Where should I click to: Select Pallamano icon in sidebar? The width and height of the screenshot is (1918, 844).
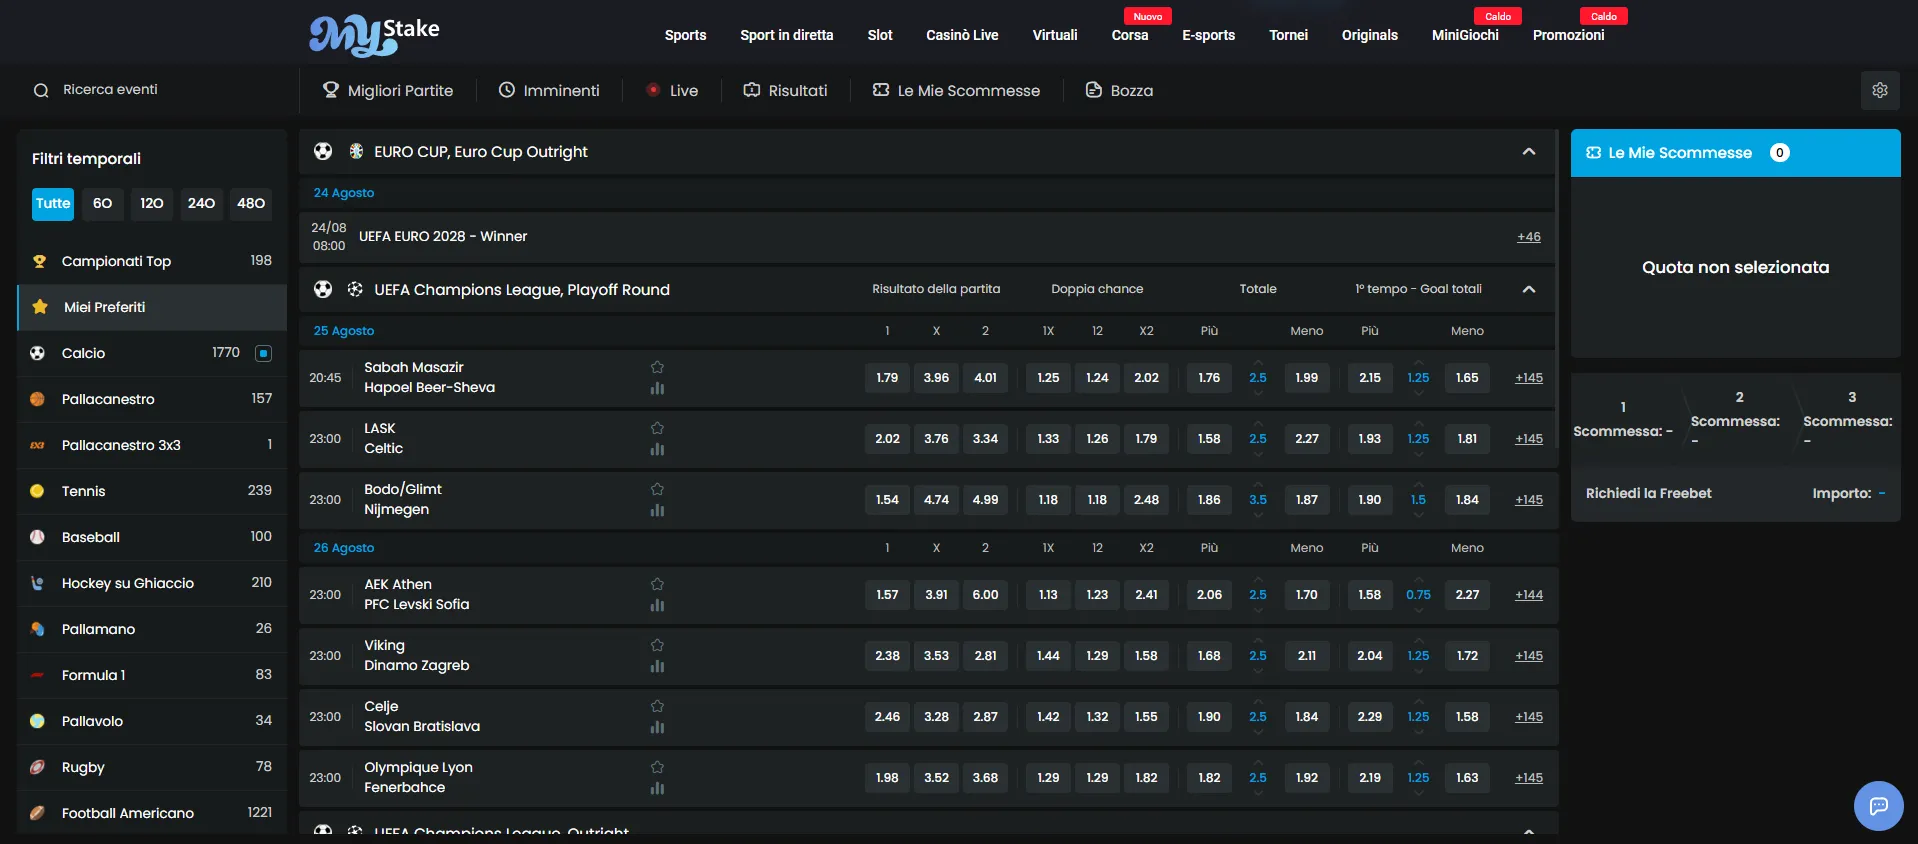coord(38,629)
